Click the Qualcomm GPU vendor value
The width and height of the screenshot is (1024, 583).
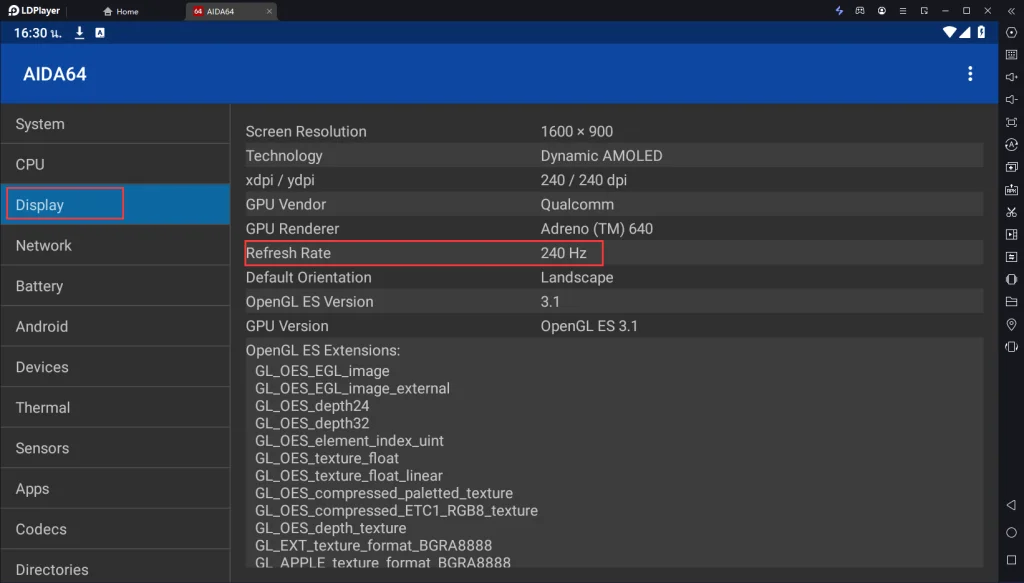tap(577, 204)
